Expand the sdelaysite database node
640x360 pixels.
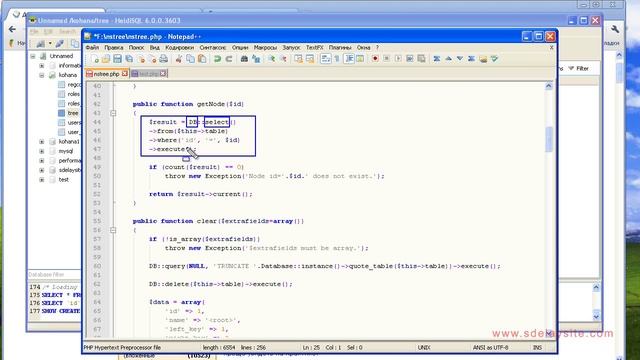click(42, 170)
